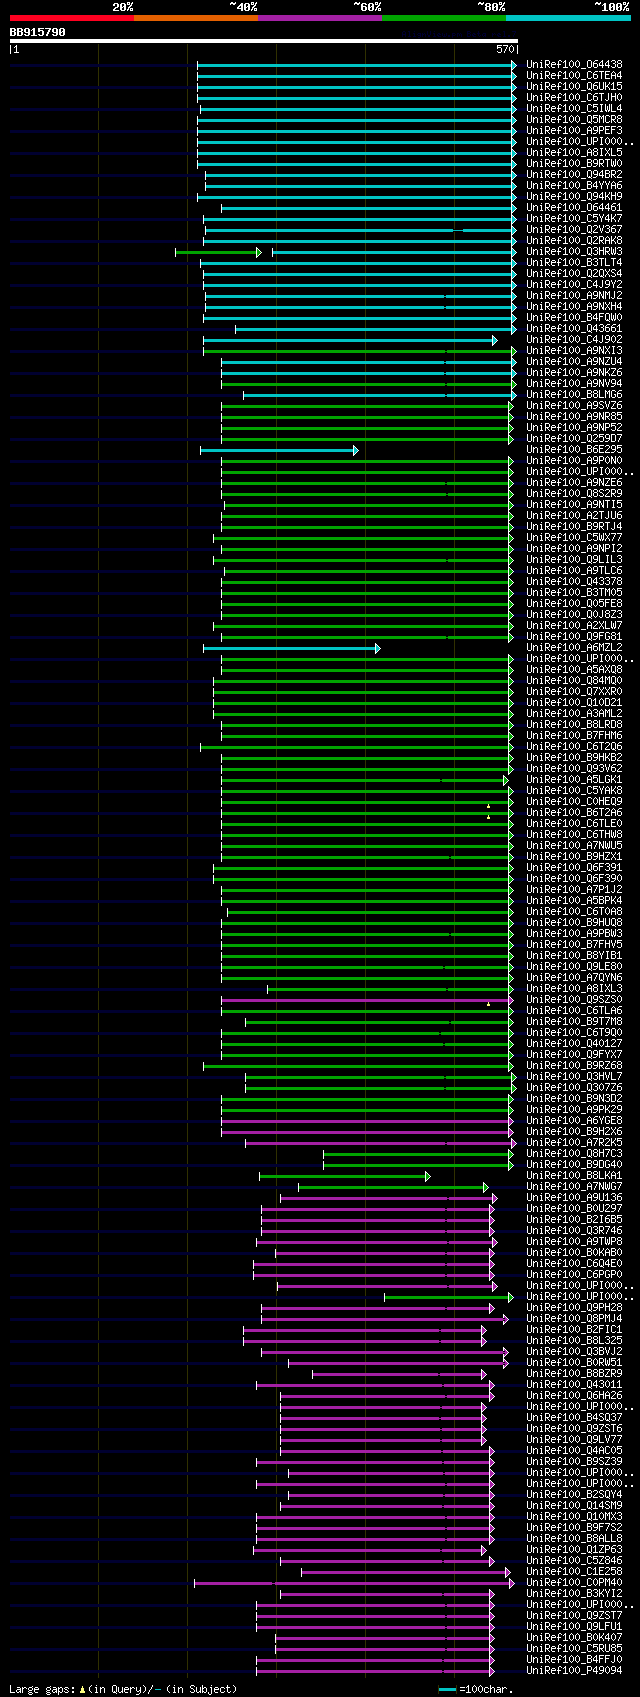Click the BB915790 query sequence label
The image size is (640, 1697).
point(38,32)
